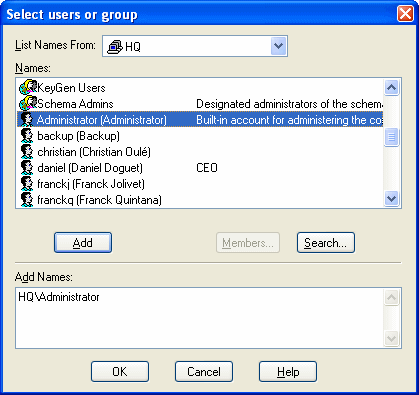
Task: Click the Administrator user icon
Action: (x=27, y=119)
